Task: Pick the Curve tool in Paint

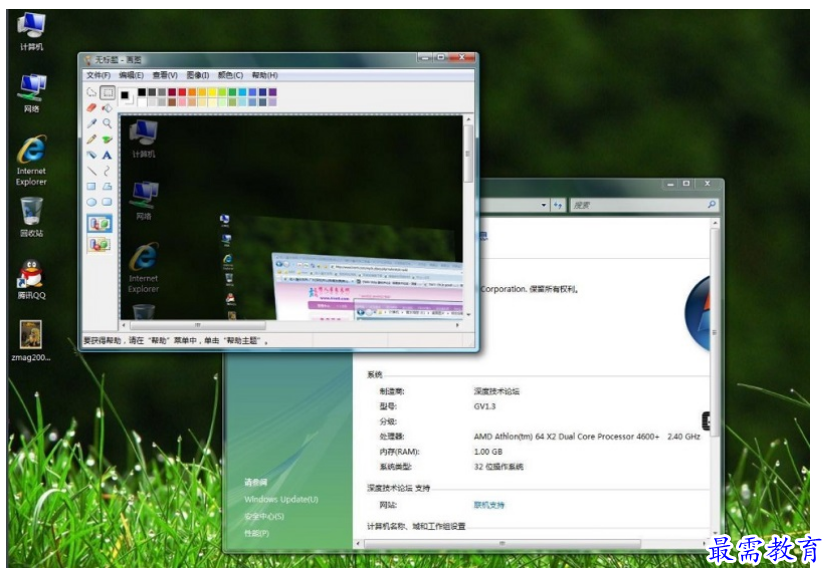Action: tap(107, 171)
